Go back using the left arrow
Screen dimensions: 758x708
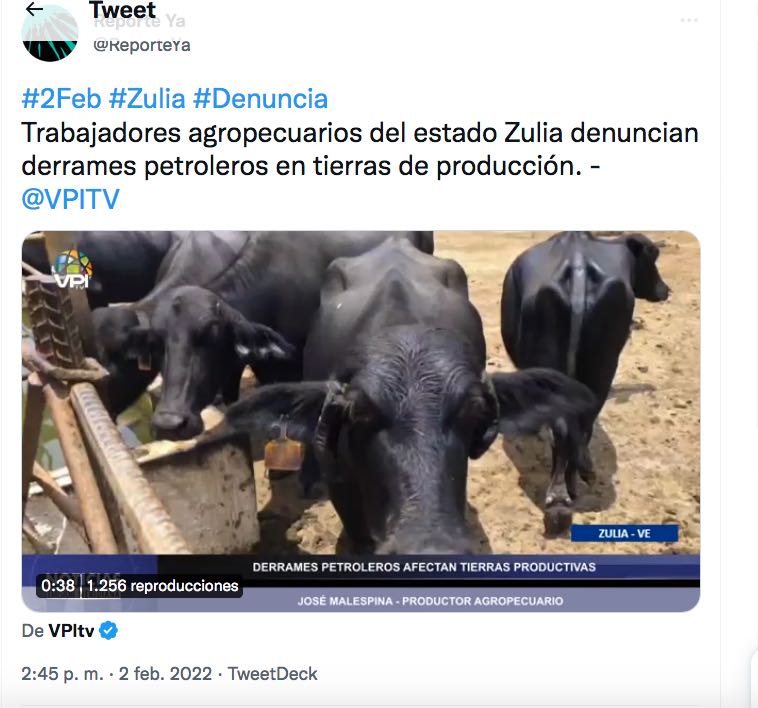[x=34, y=9]
